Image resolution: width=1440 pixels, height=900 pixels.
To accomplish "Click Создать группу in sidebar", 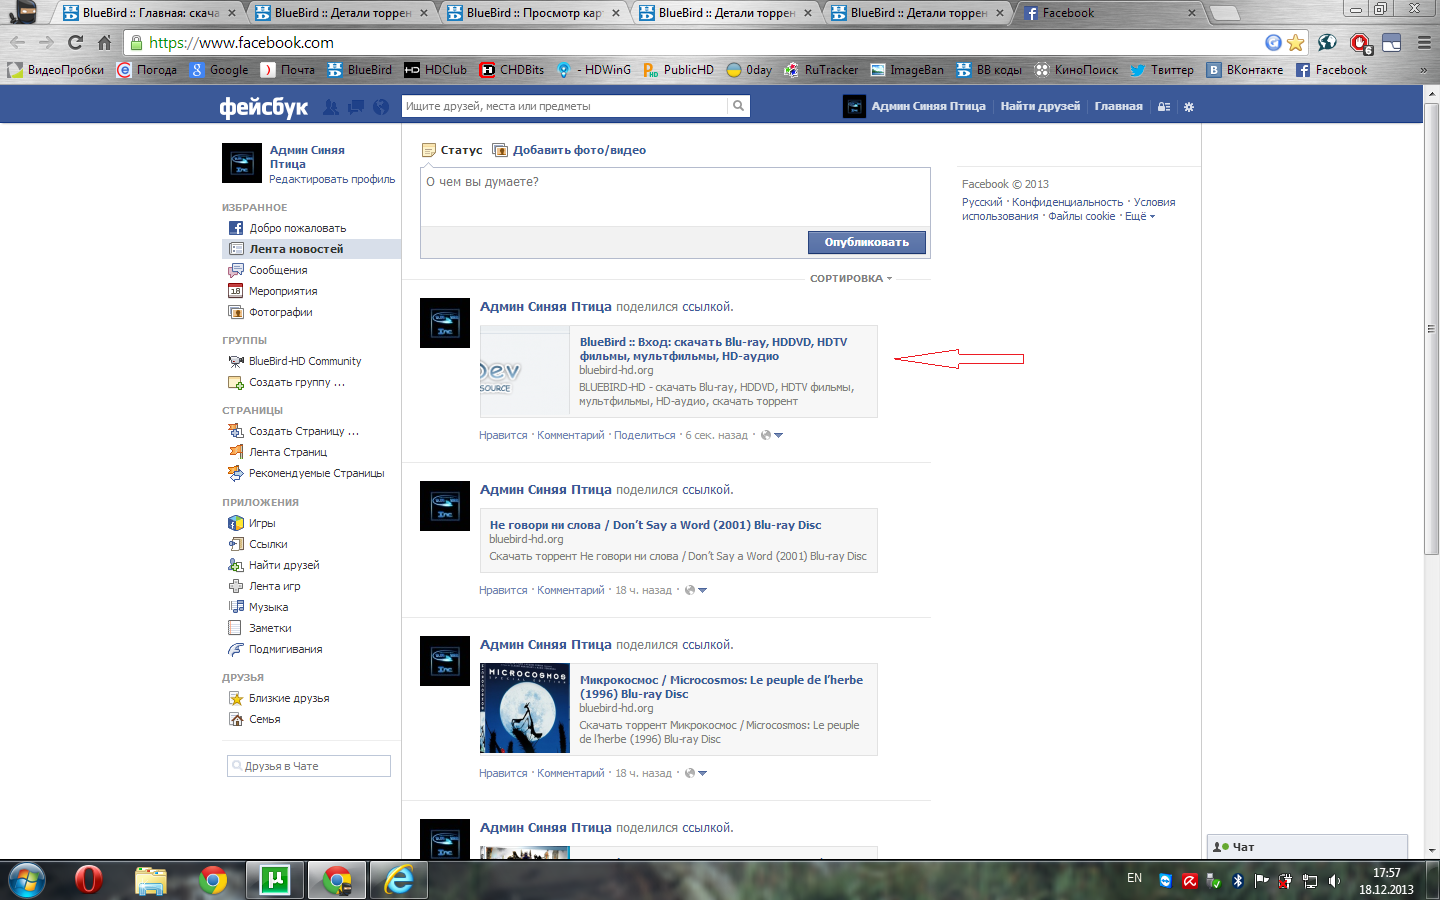I will coord(297,382).
